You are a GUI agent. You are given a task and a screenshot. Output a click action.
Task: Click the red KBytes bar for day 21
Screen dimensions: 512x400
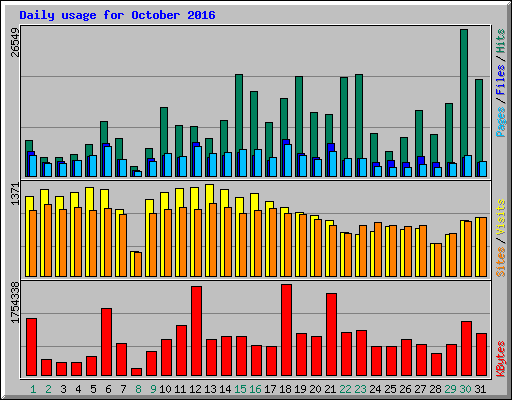coord(331,335)
